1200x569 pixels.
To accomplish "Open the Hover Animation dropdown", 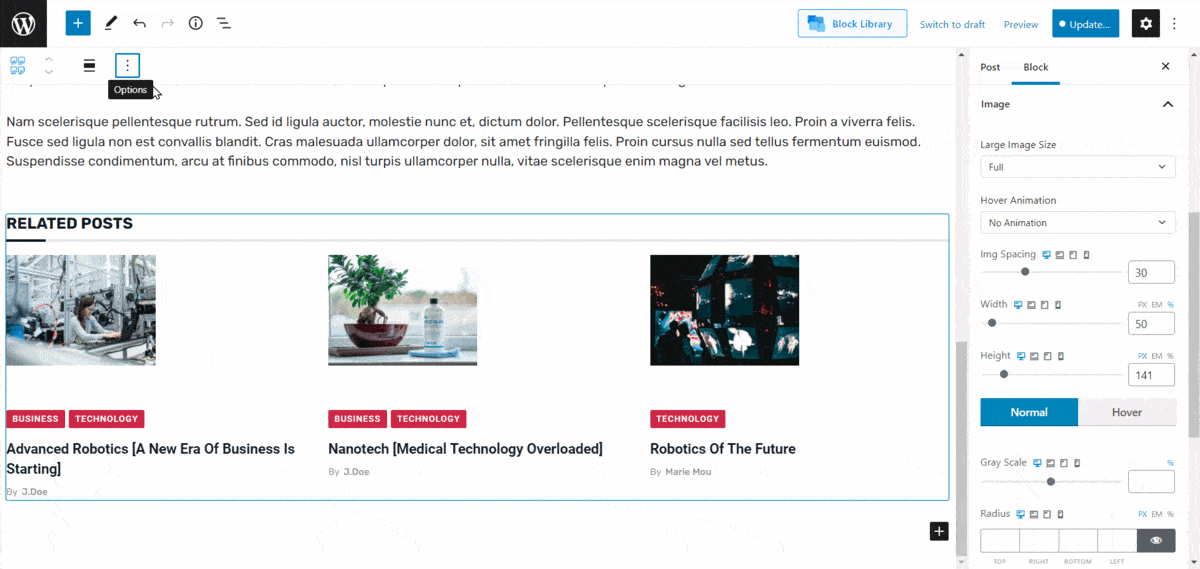I will (x=1077, y=223).
